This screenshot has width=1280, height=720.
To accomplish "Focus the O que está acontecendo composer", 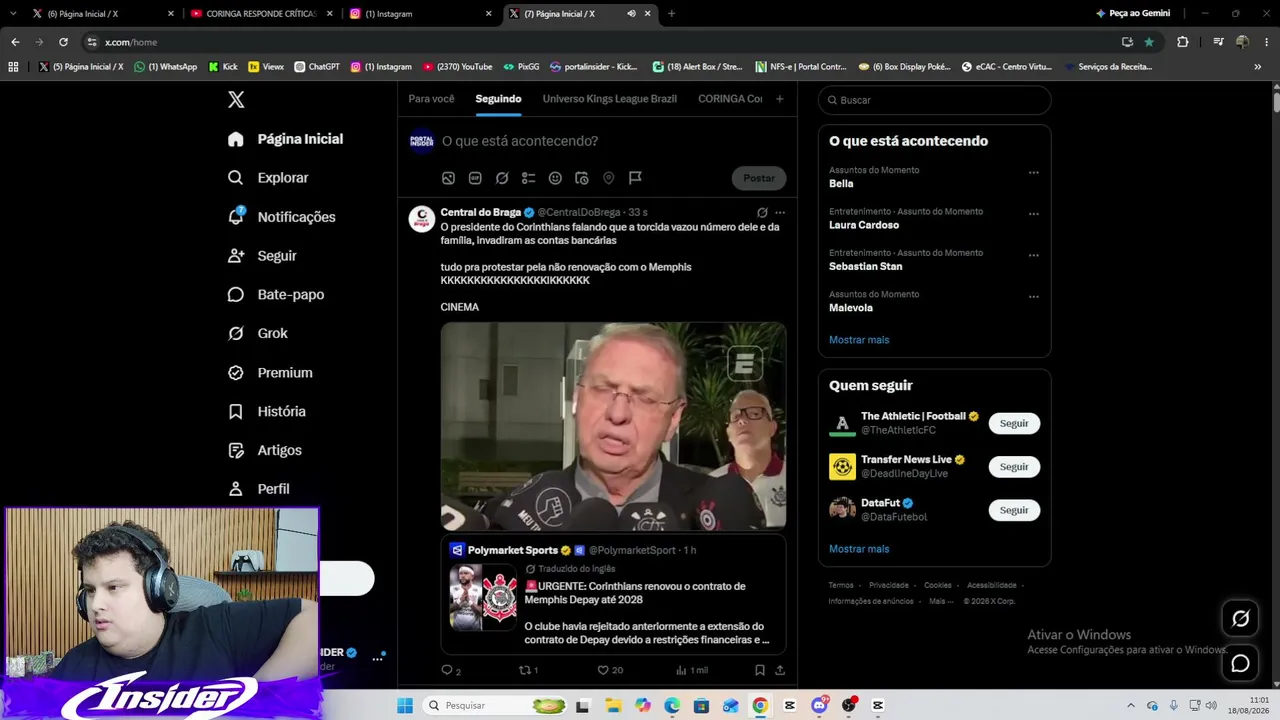I will (520, 141).
